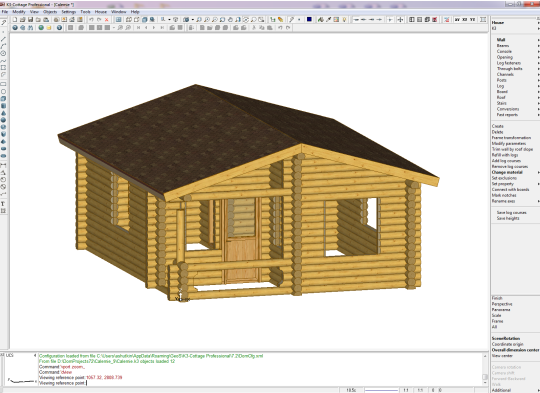Click the Redo arrow icon

[99, 20]
